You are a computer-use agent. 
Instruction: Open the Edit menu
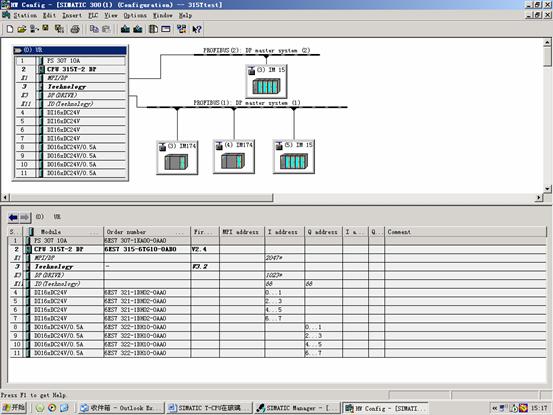point(49,16)
